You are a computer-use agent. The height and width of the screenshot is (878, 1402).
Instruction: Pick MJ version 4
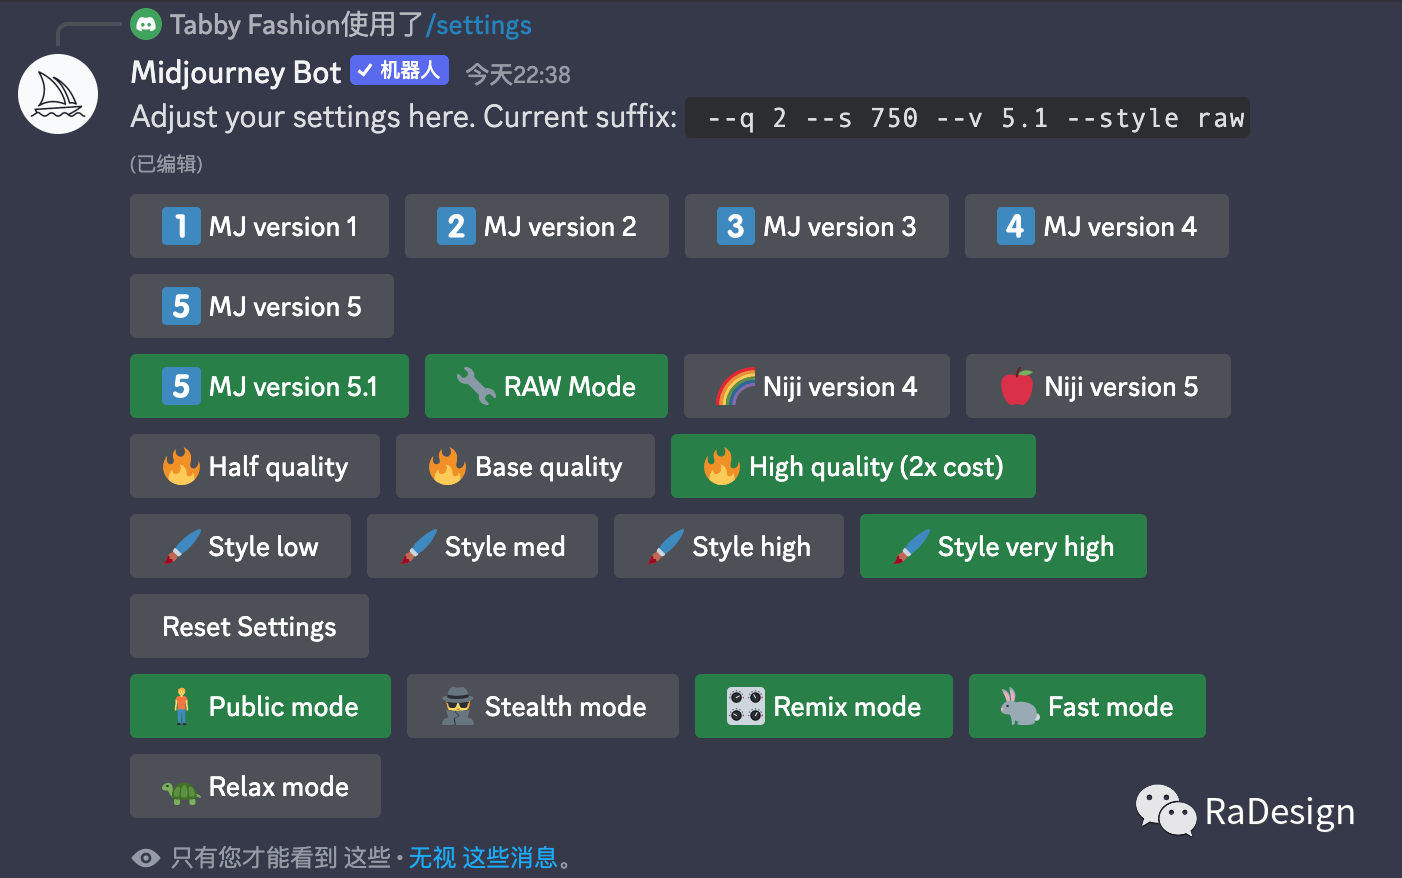point(1097,226)
